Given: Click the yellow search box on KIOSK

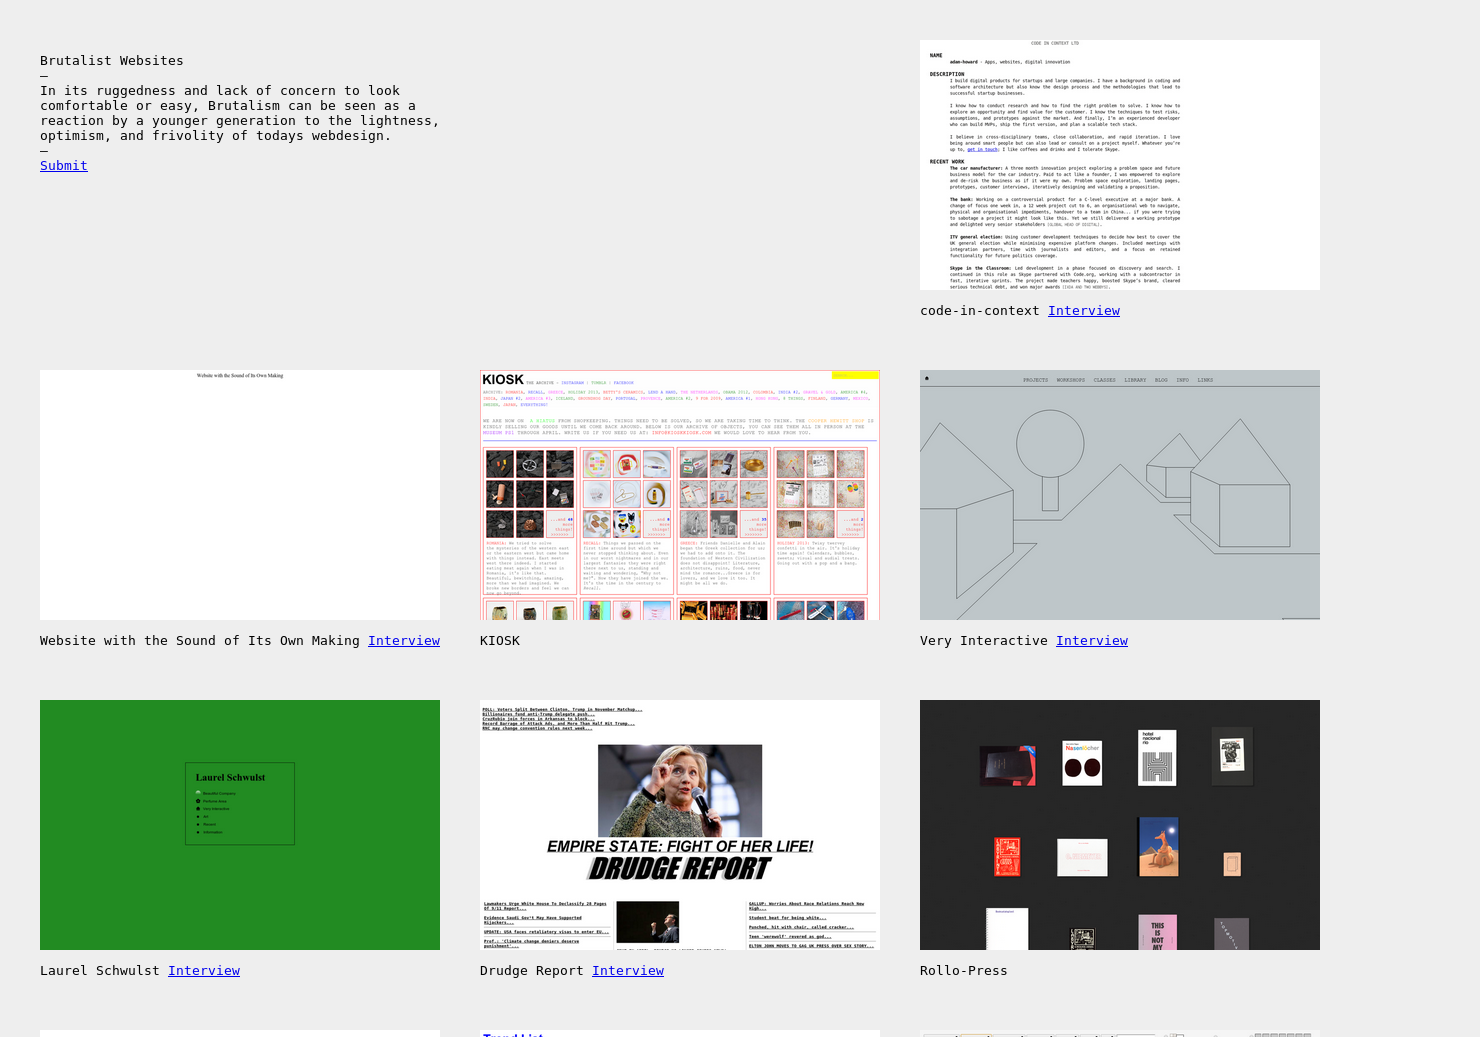Looking at the screenshot, I should coord(854,375).
